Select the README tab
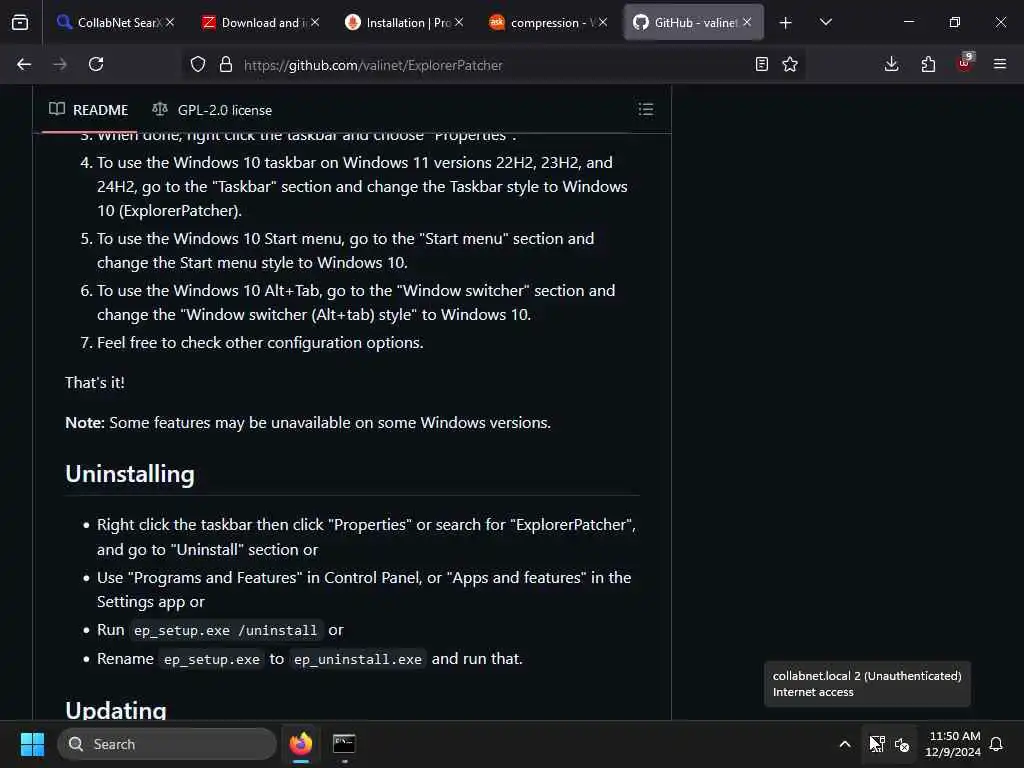 click(x=89, y=110)
